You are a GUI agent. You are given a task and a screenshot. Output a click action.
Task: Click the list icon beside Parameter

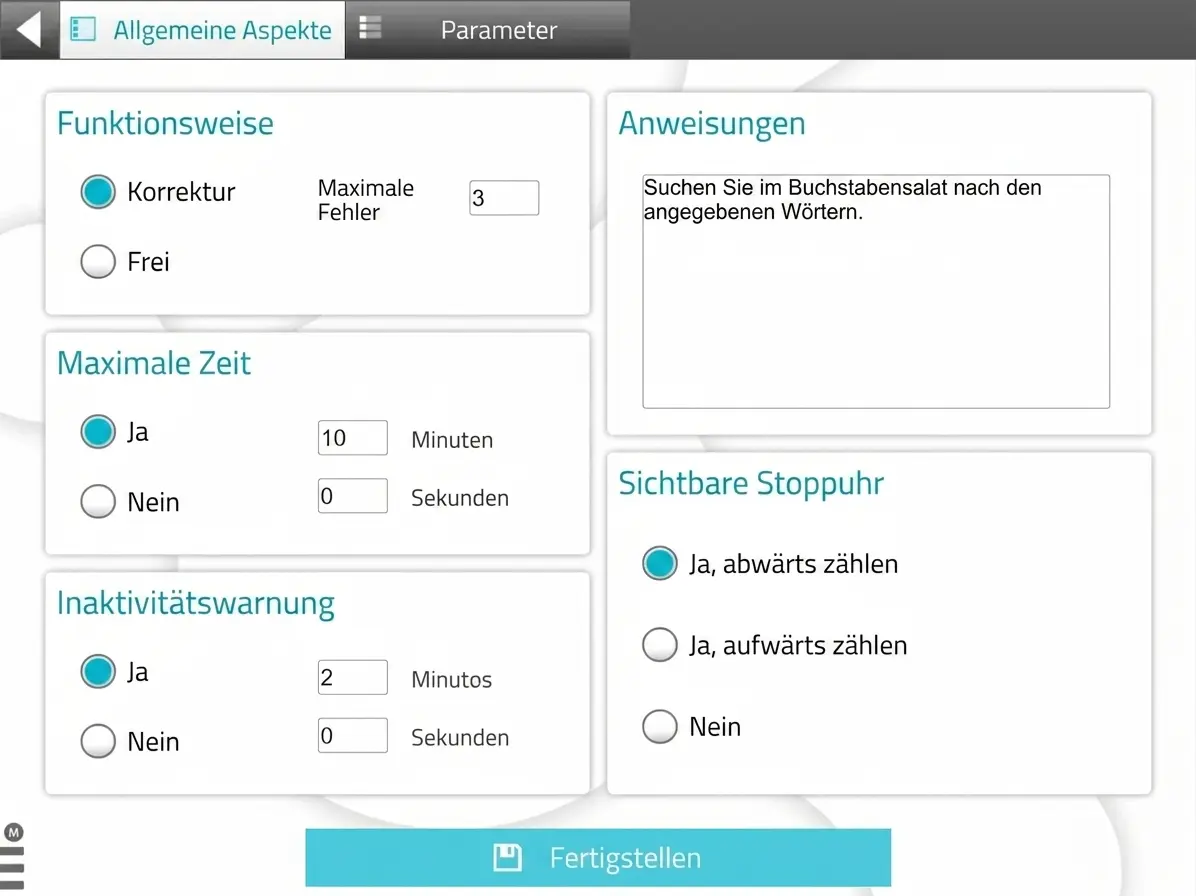370,27
